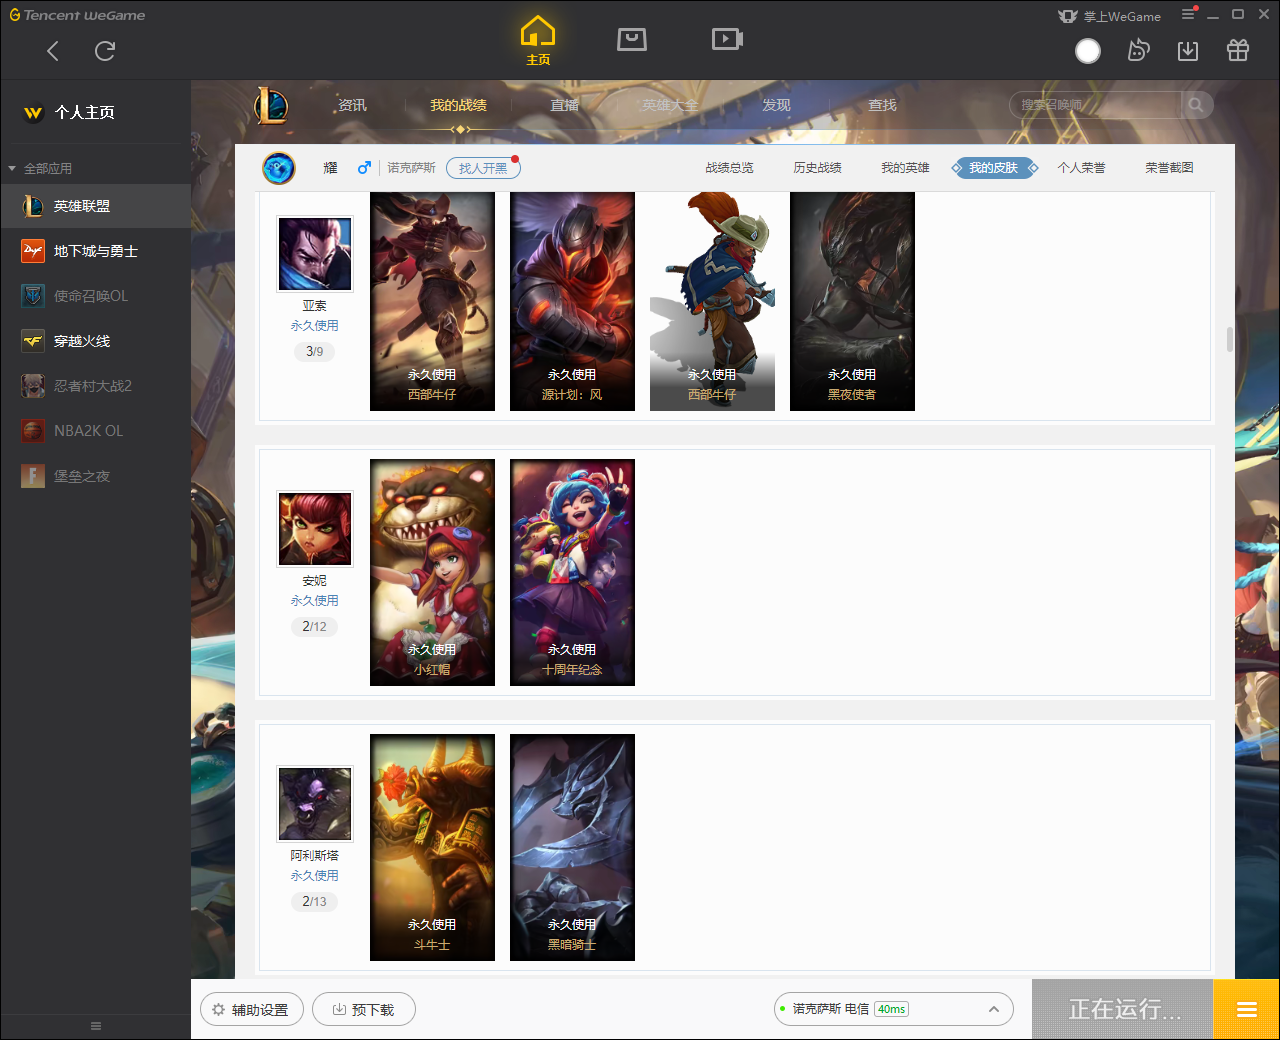Screen dimensions: 1280x1040
Task: Open the 荣誉截图 subtab
Action: [1169, 168]
